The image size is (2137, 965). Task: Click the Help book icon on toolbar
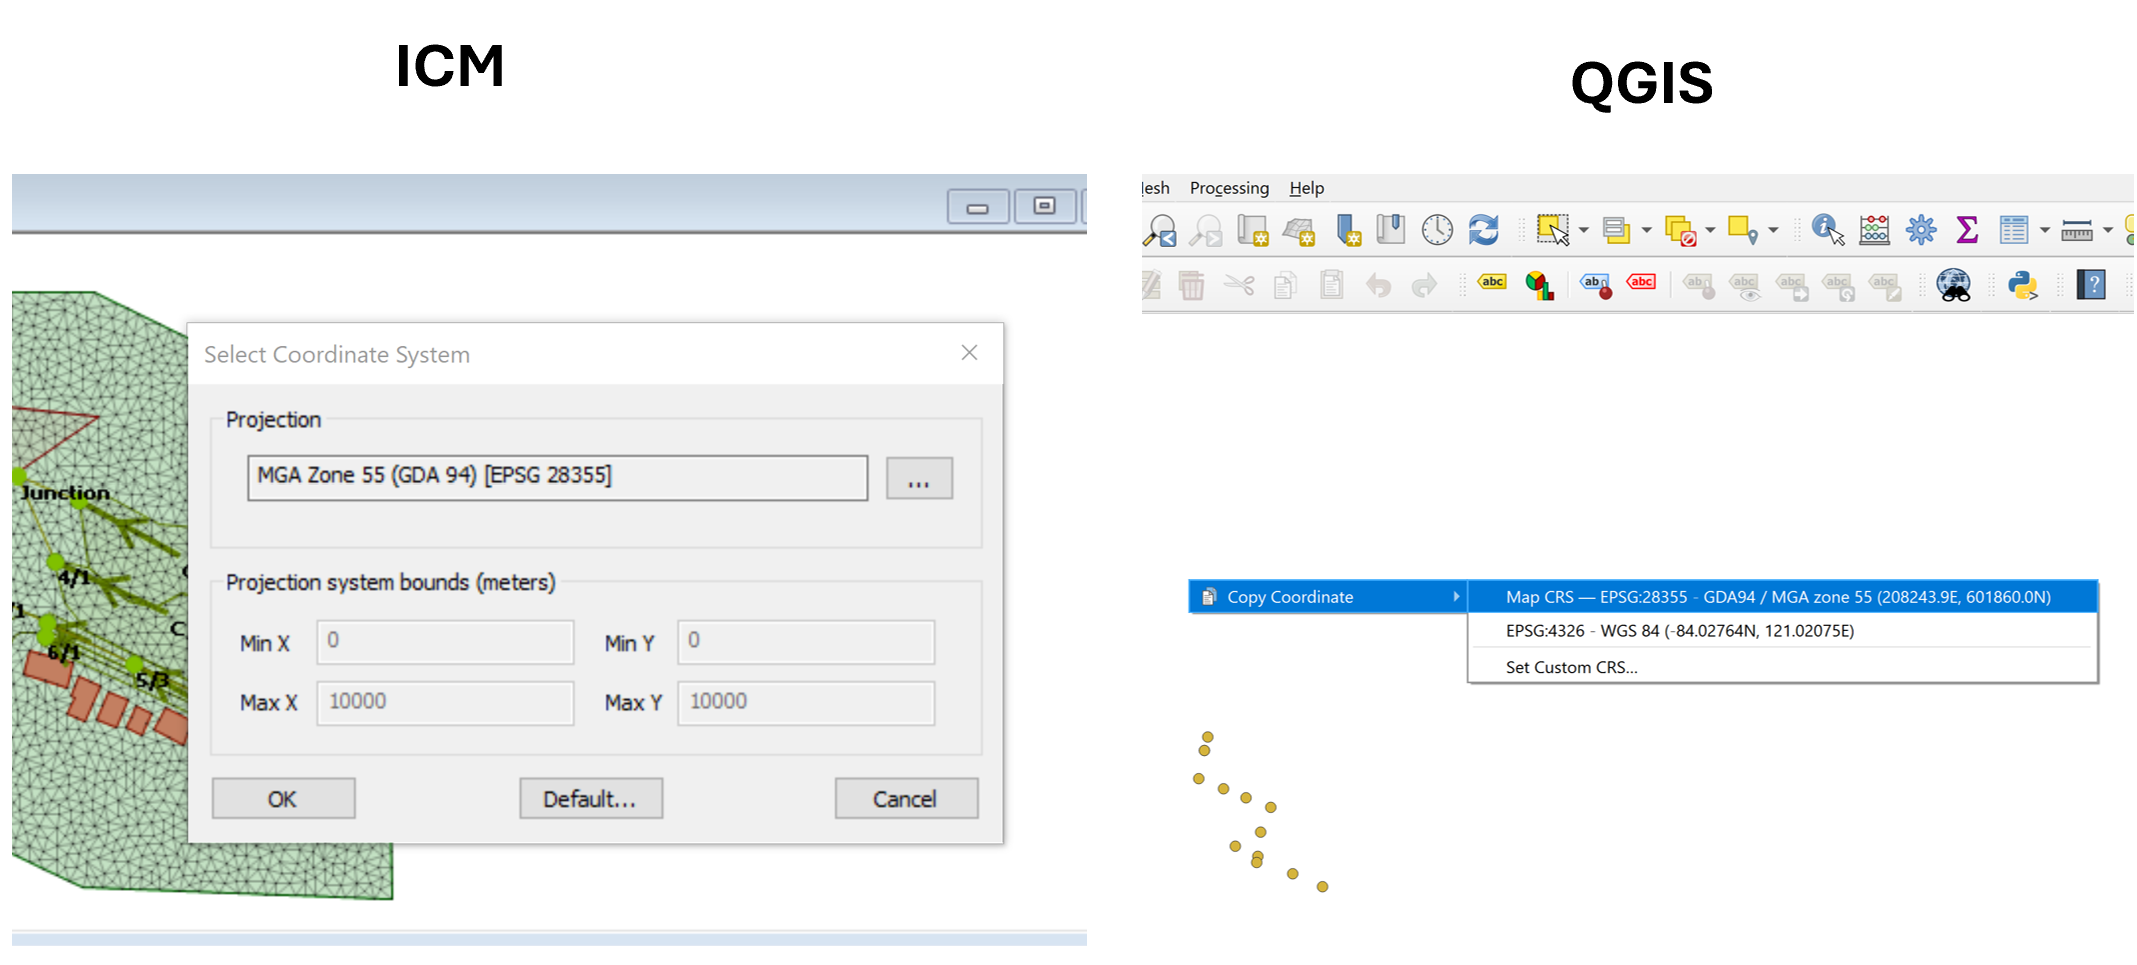coord(2092,286)
